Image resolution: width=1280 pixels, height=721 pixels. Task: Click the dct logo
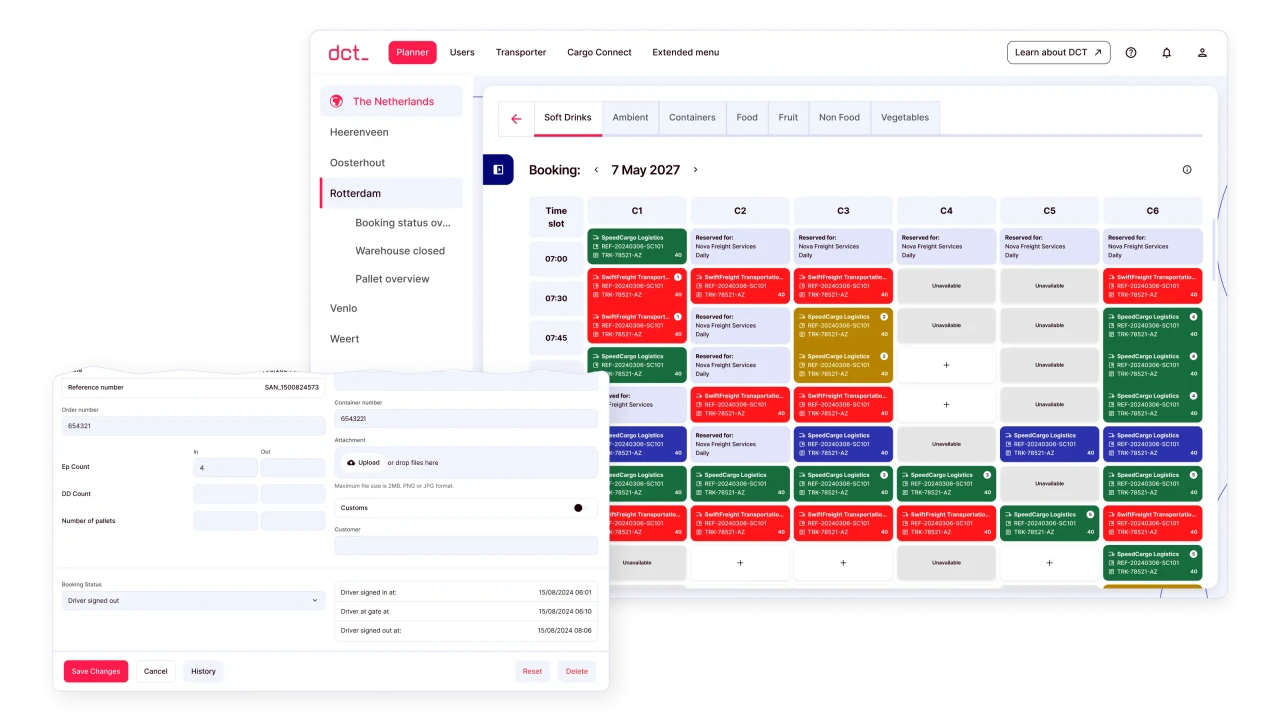click(348, 53)
